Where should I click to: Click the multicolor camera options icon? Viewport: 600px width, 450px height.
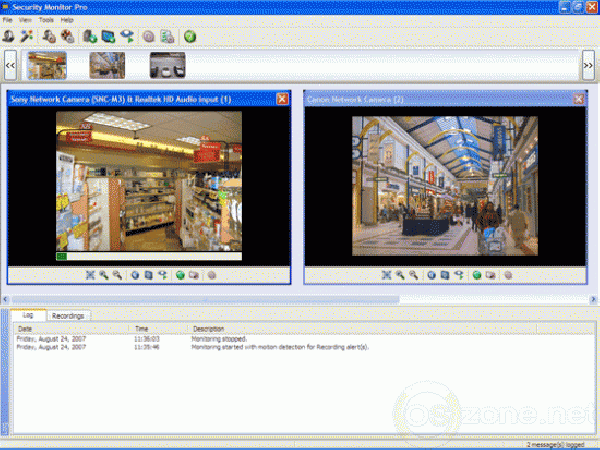(x=68, y=37)
